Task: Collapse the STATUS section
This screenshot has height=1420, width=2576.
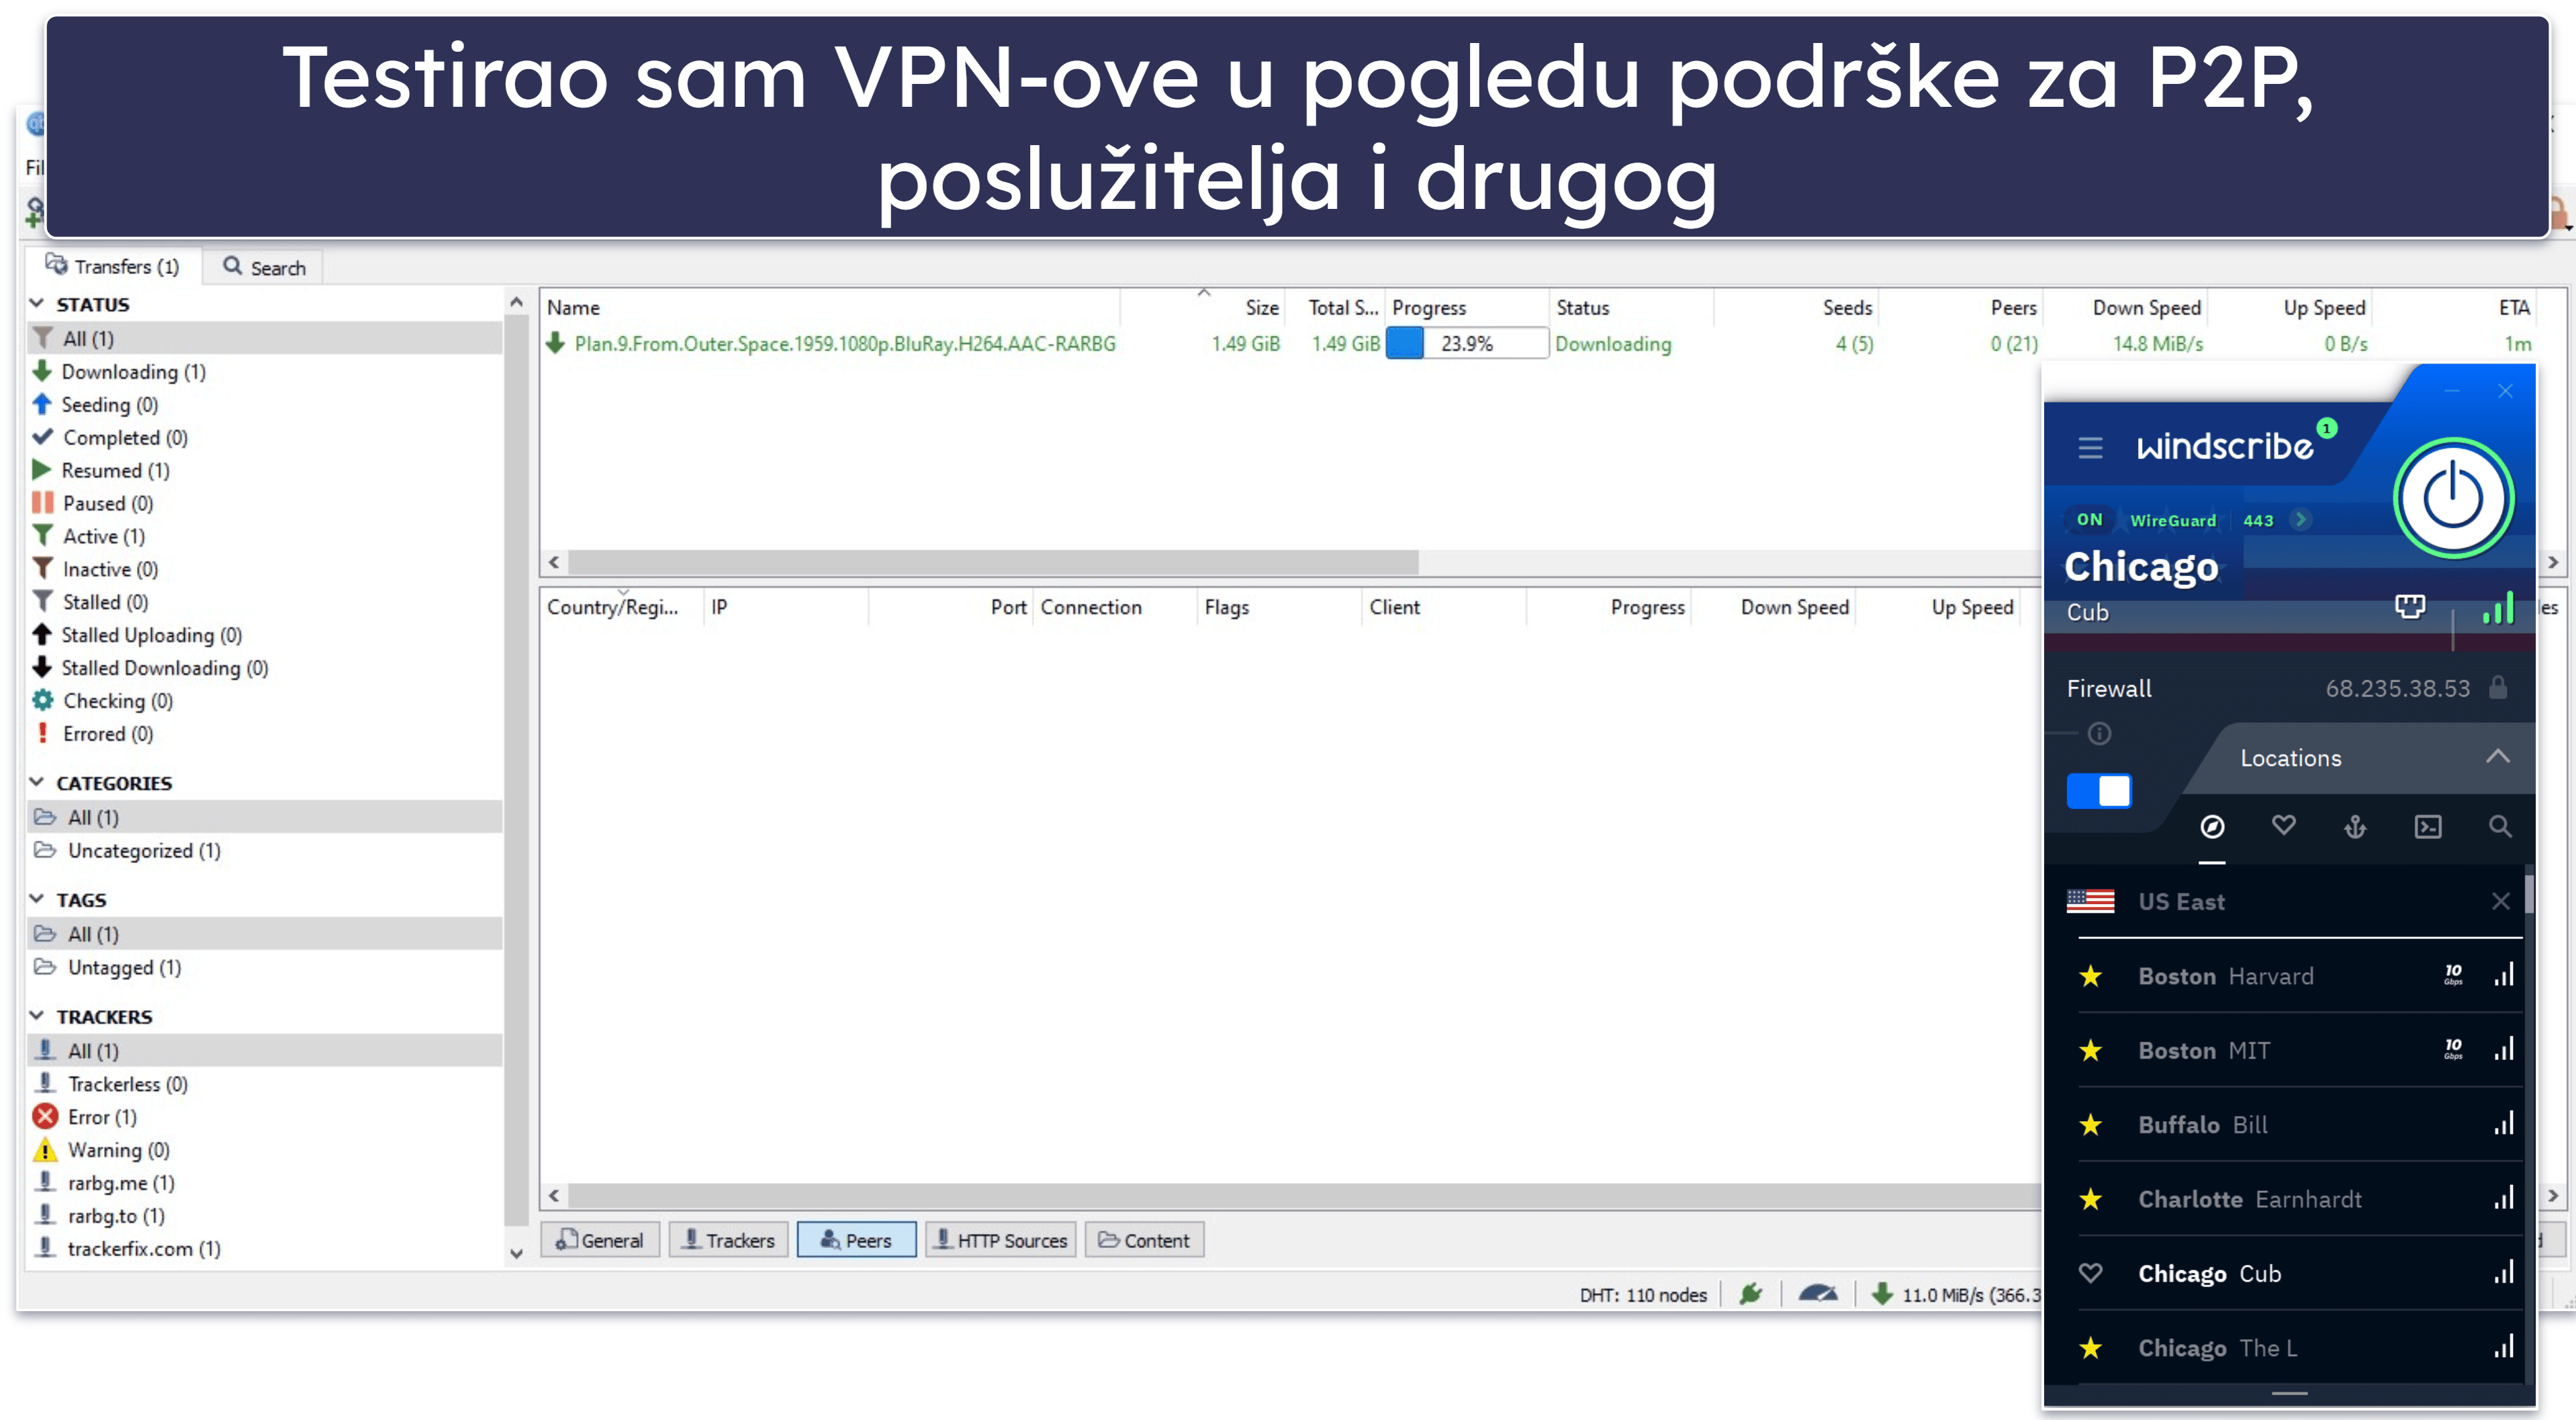Action: [x=37, y=303]
